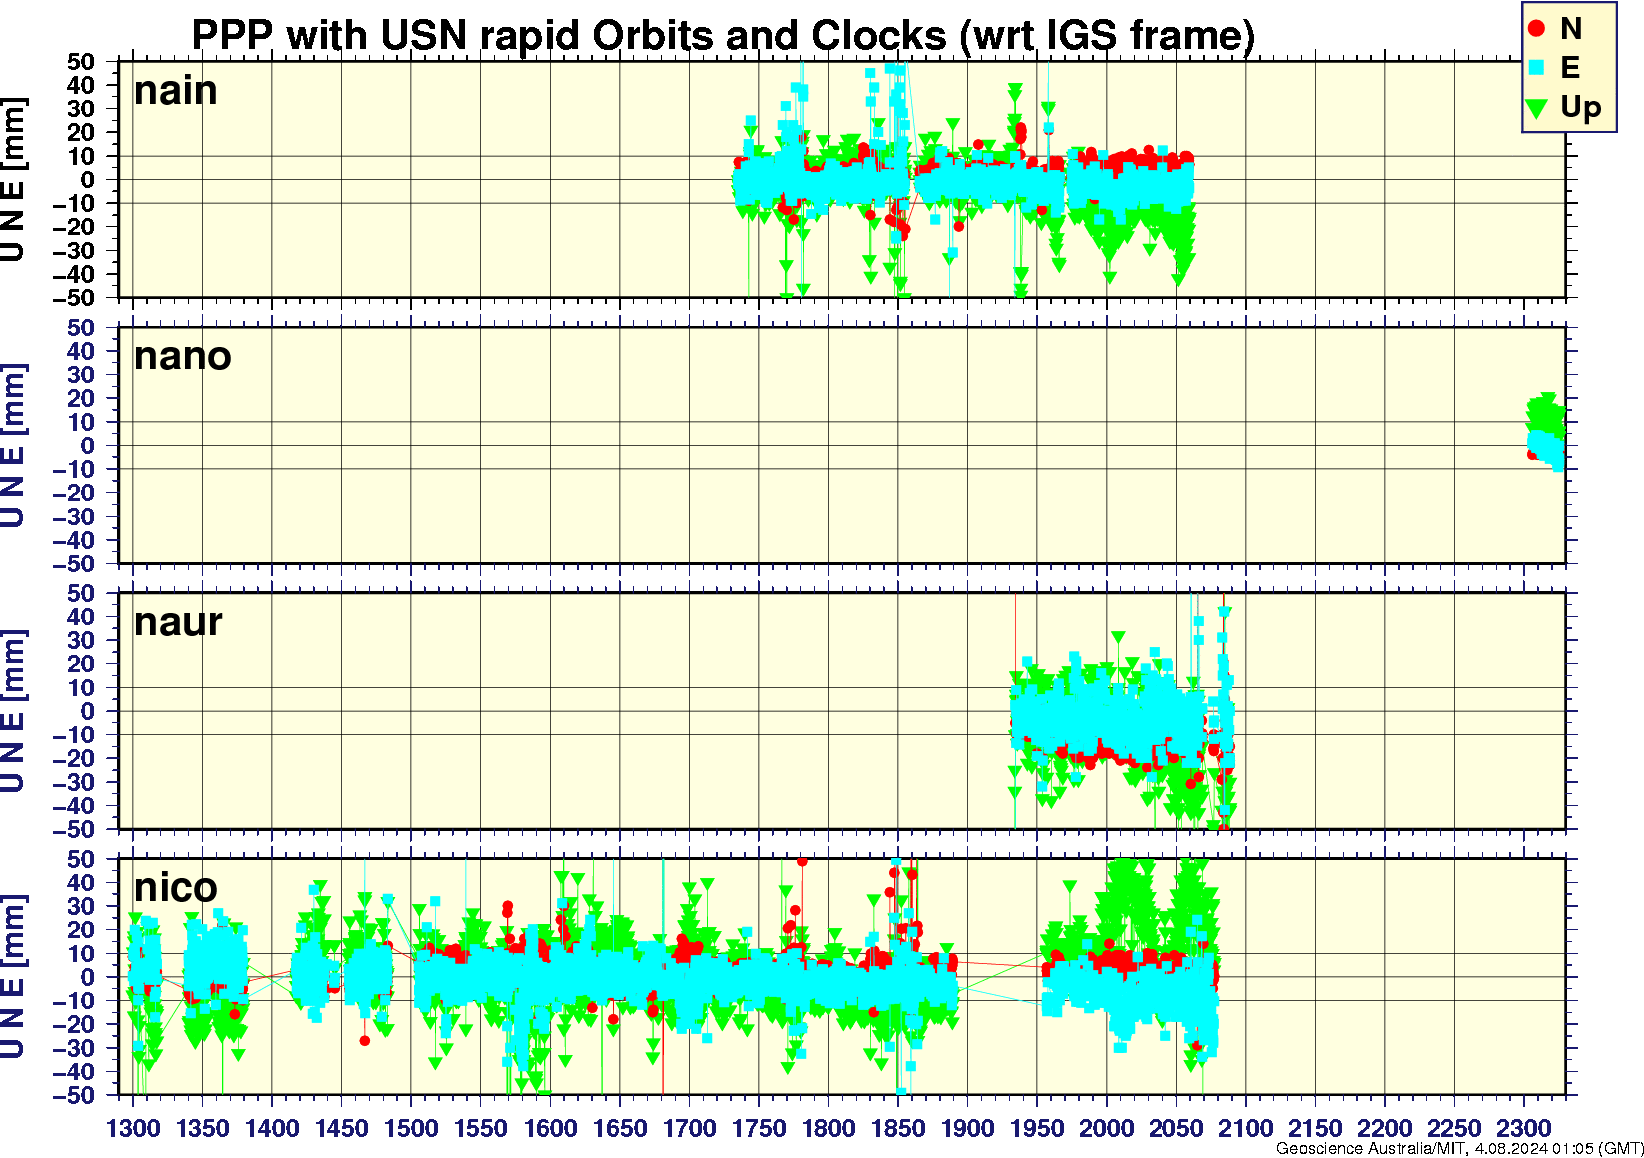Click the x-axis tick label 1850
This screenshot has width=1644, height=1158.
coord(897,1128)
